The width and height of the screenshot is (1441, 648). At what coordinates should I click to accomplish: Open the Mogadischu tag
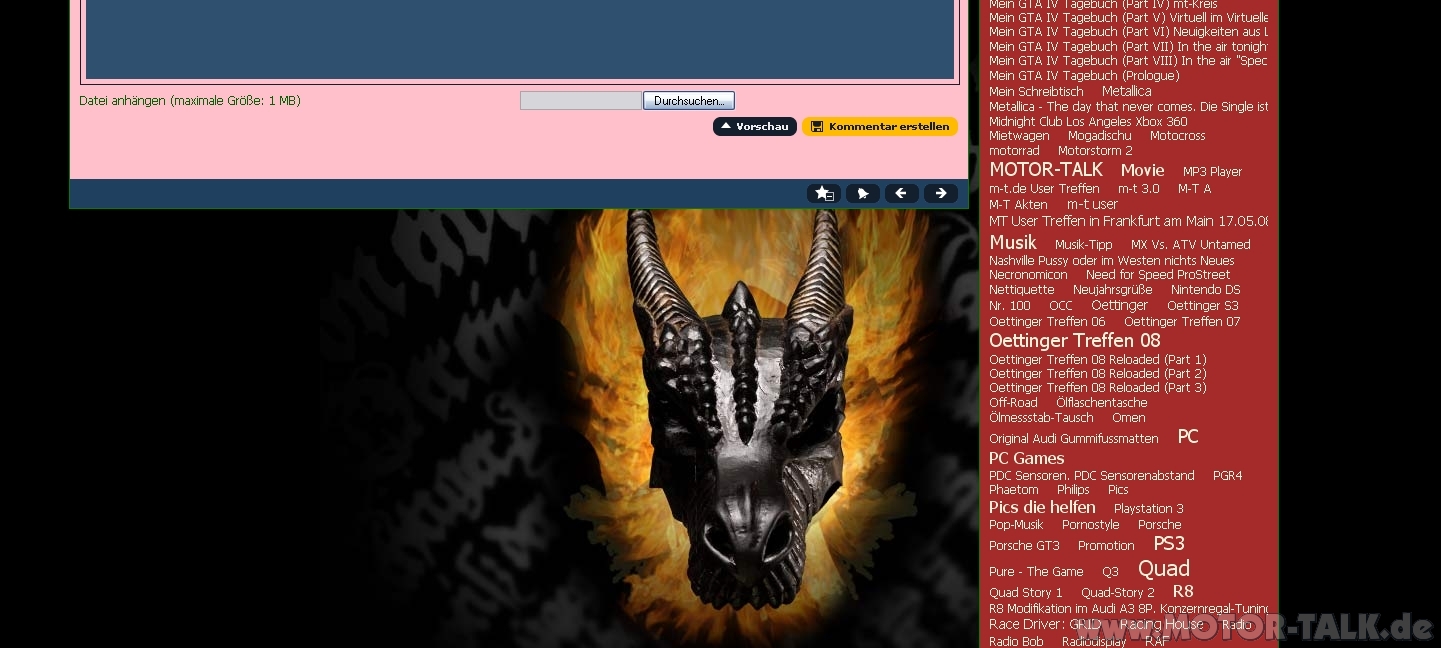coord(1100,136)
